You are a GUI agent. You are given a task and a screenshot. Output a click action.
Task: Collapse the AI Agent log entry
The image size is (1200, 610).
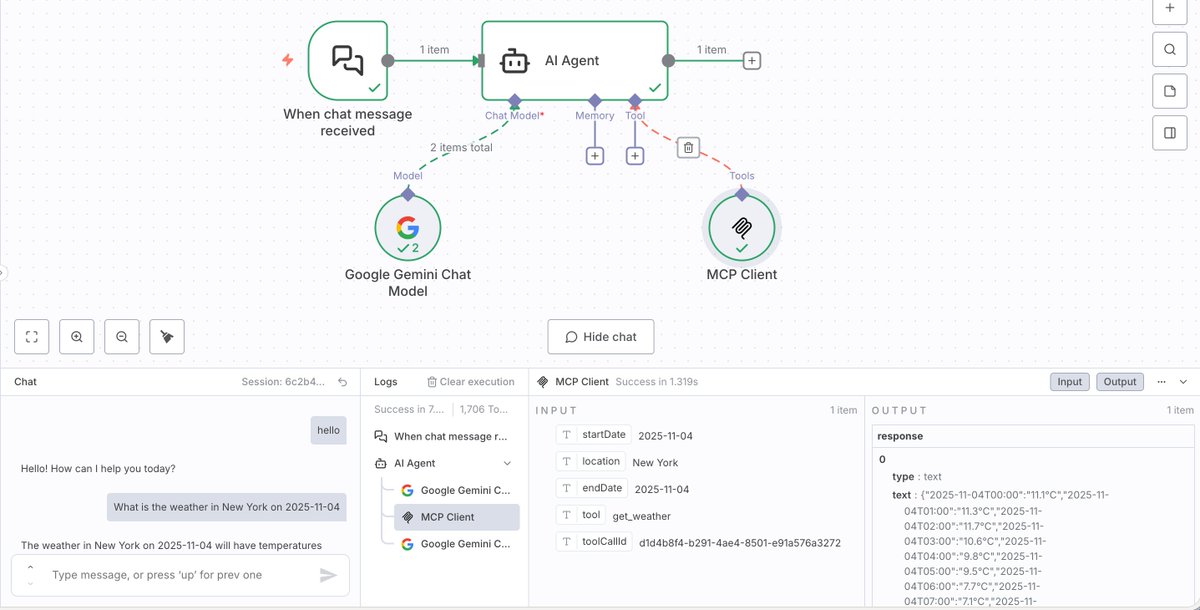507,464
